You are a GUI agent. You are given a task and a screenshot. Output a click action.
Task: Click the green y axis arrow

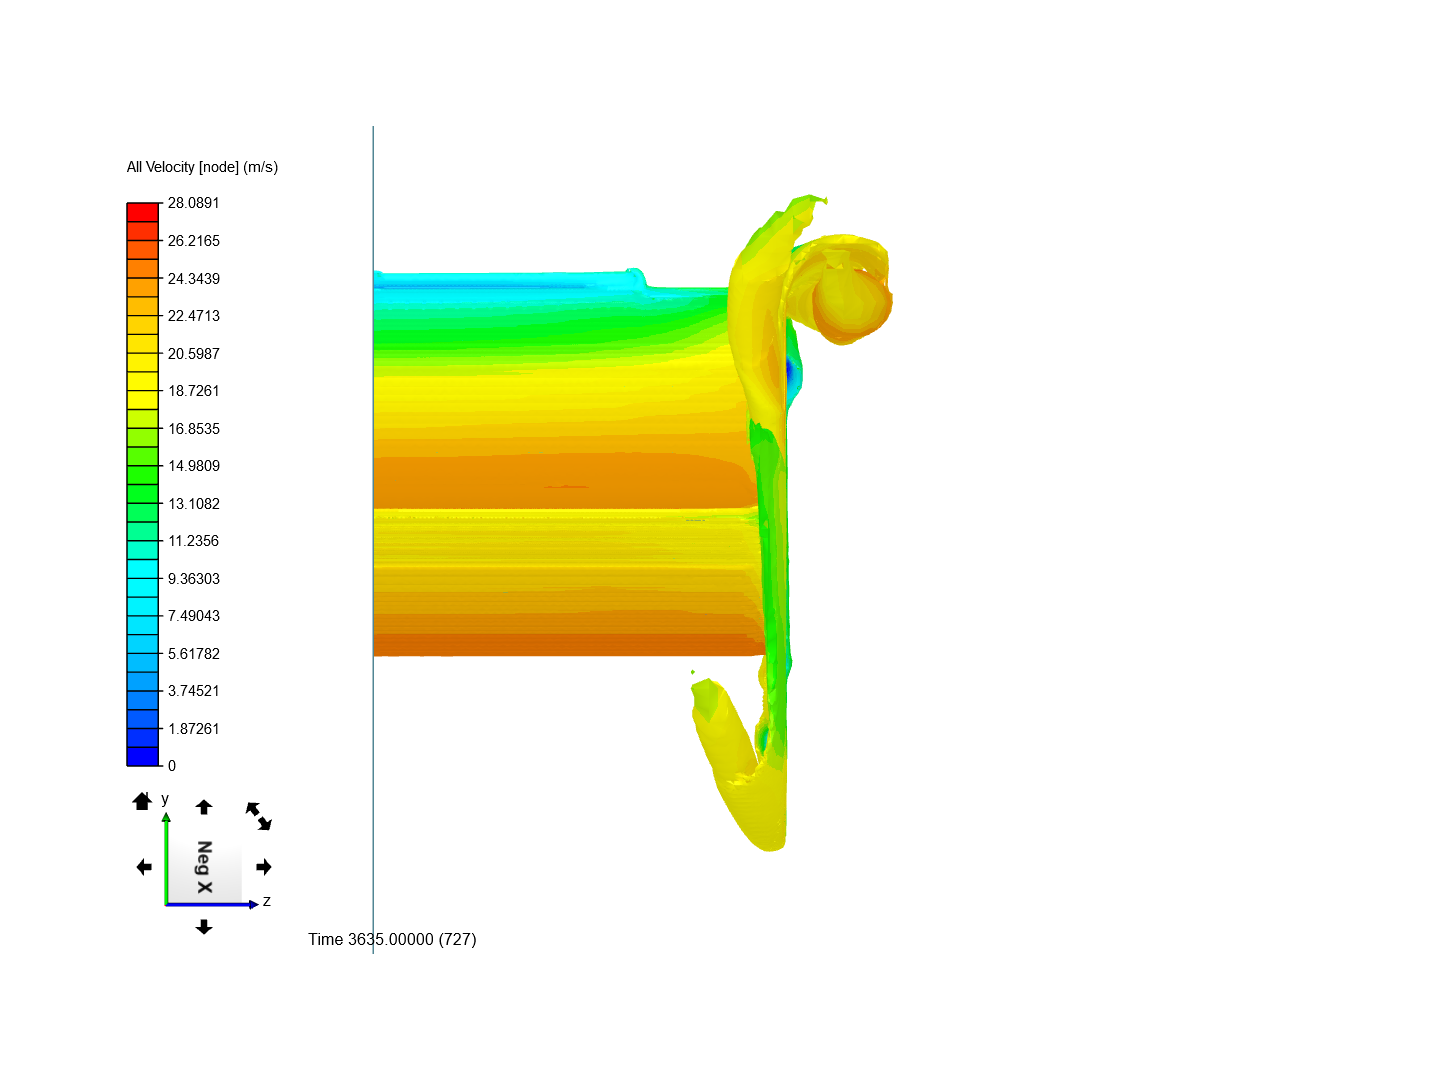tap(166, 858)
